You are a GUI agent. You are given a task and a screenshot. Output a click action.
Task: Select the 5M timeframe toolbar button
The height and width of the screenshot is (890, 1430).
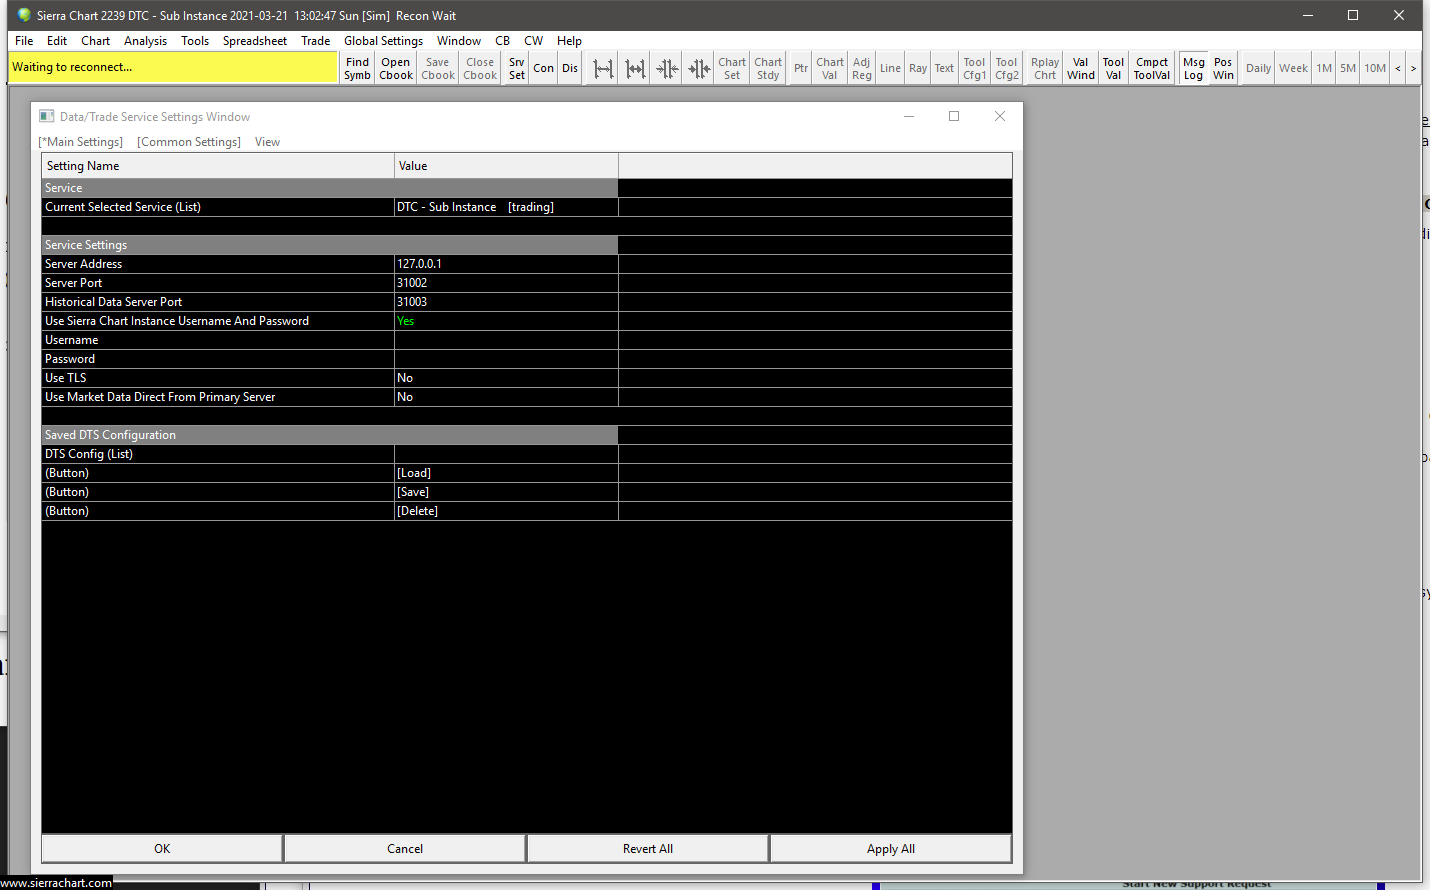click(1348, 68)
